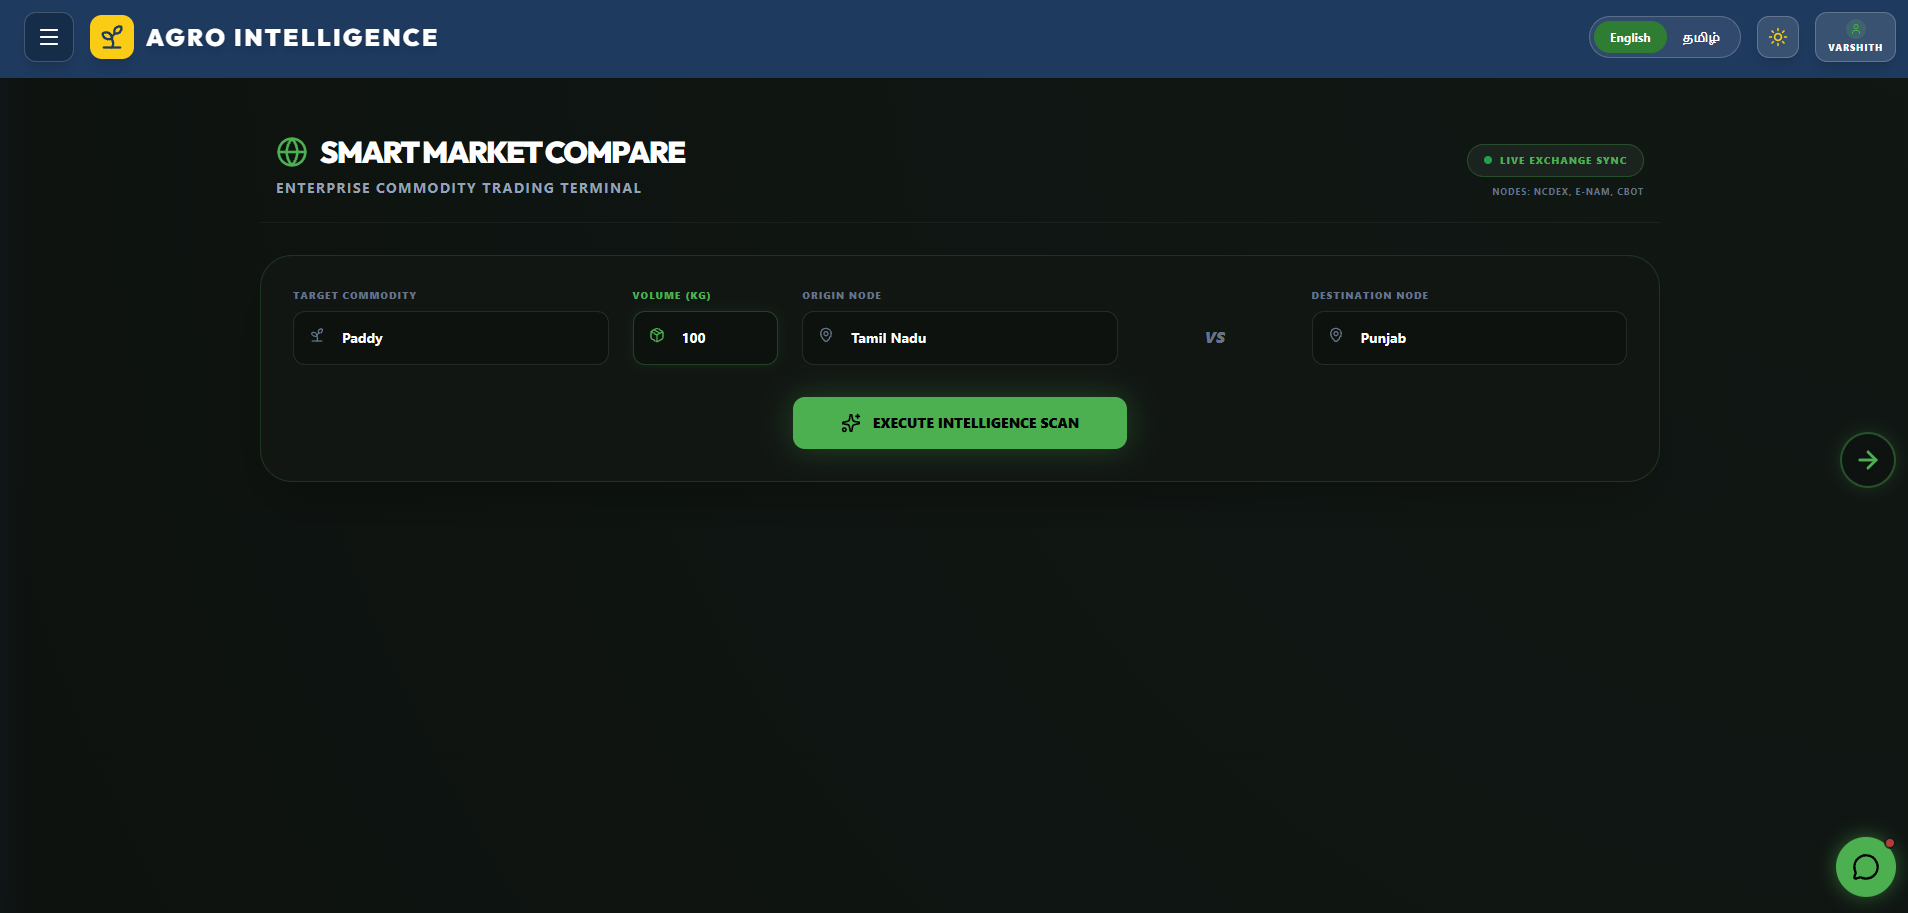Screen dimensions: 1908x913
Task: Click the location pin icon in Origin Node
Action: pos(826,336)
